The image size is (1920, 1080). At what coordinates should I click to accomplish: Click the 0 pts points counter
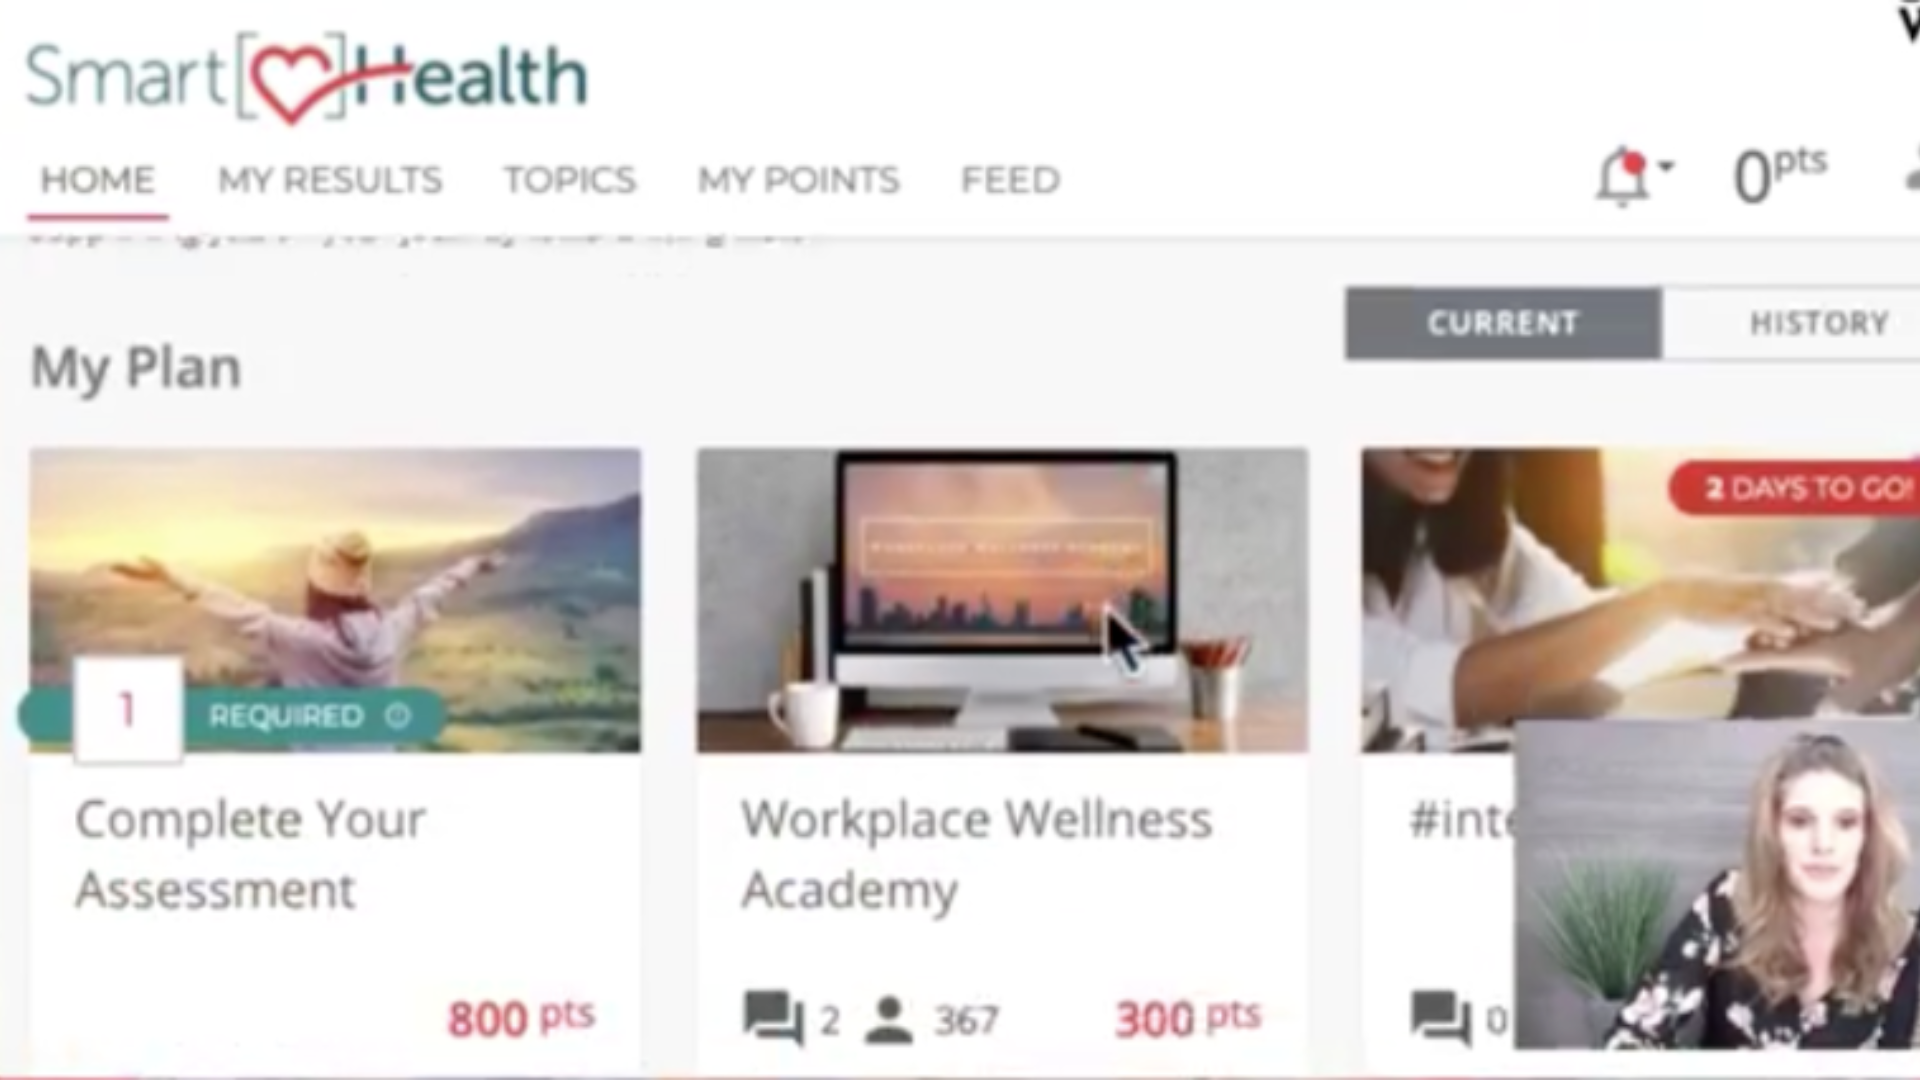(x=1780, y=174)
